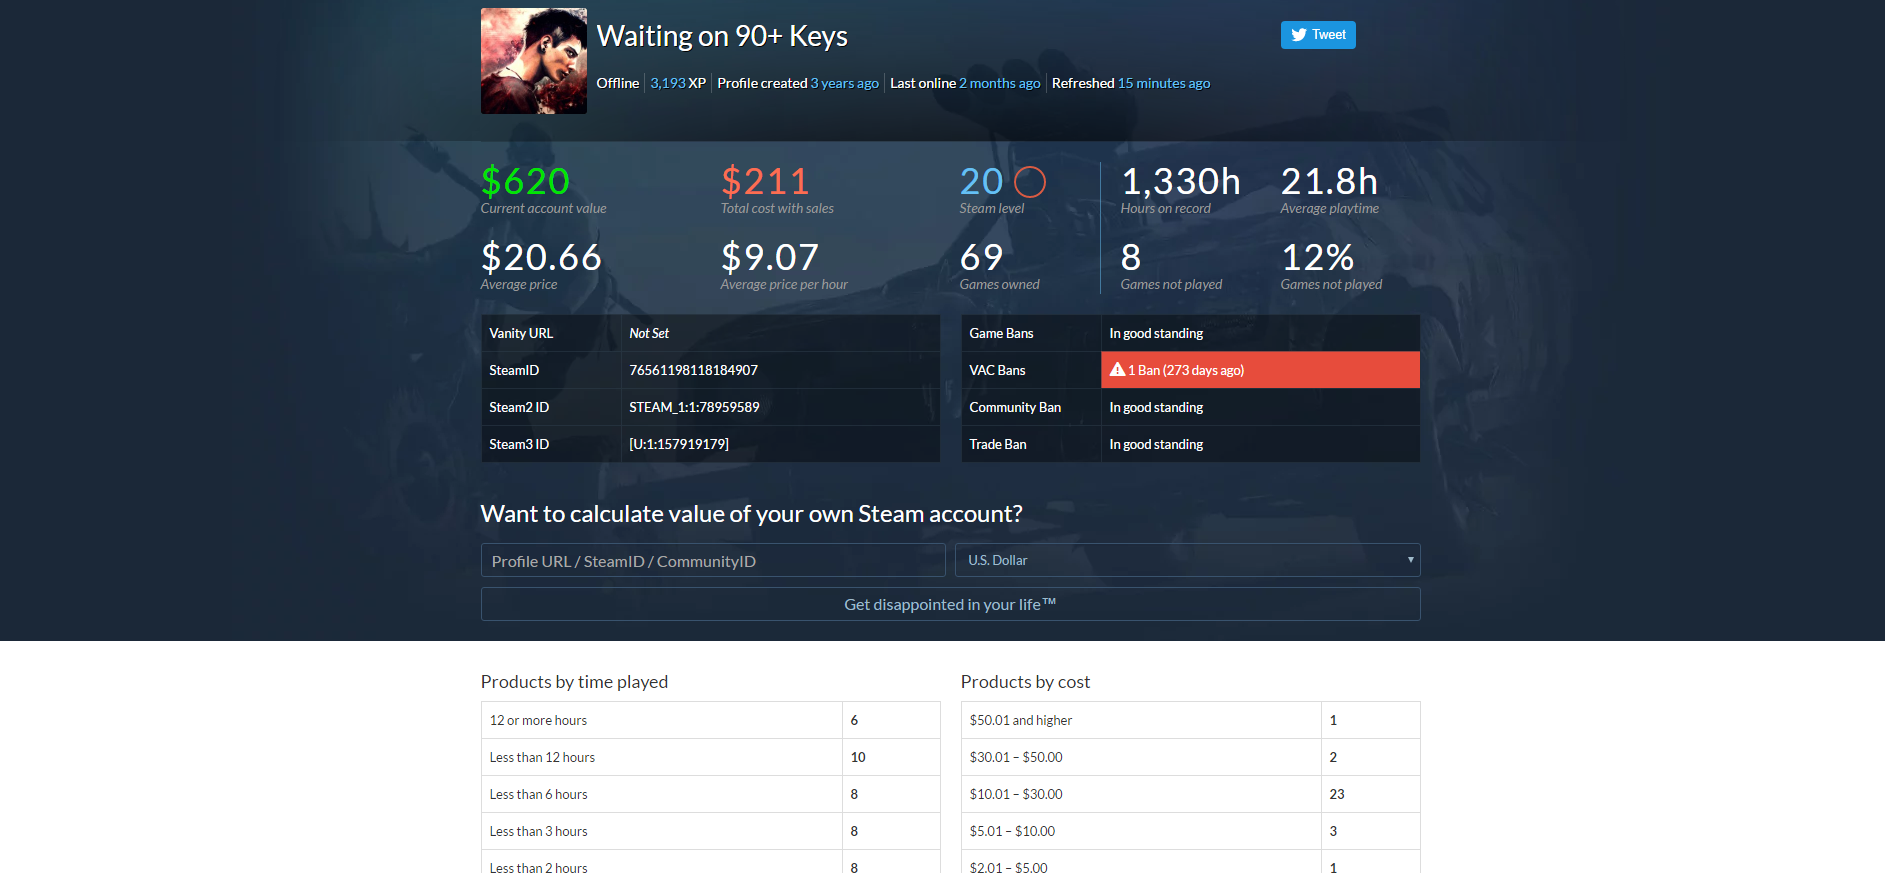This screenshot has height=873, width=1885.
Task: Open the U.S. Dollar currency dropdown
Action: tap(1188, 560)
